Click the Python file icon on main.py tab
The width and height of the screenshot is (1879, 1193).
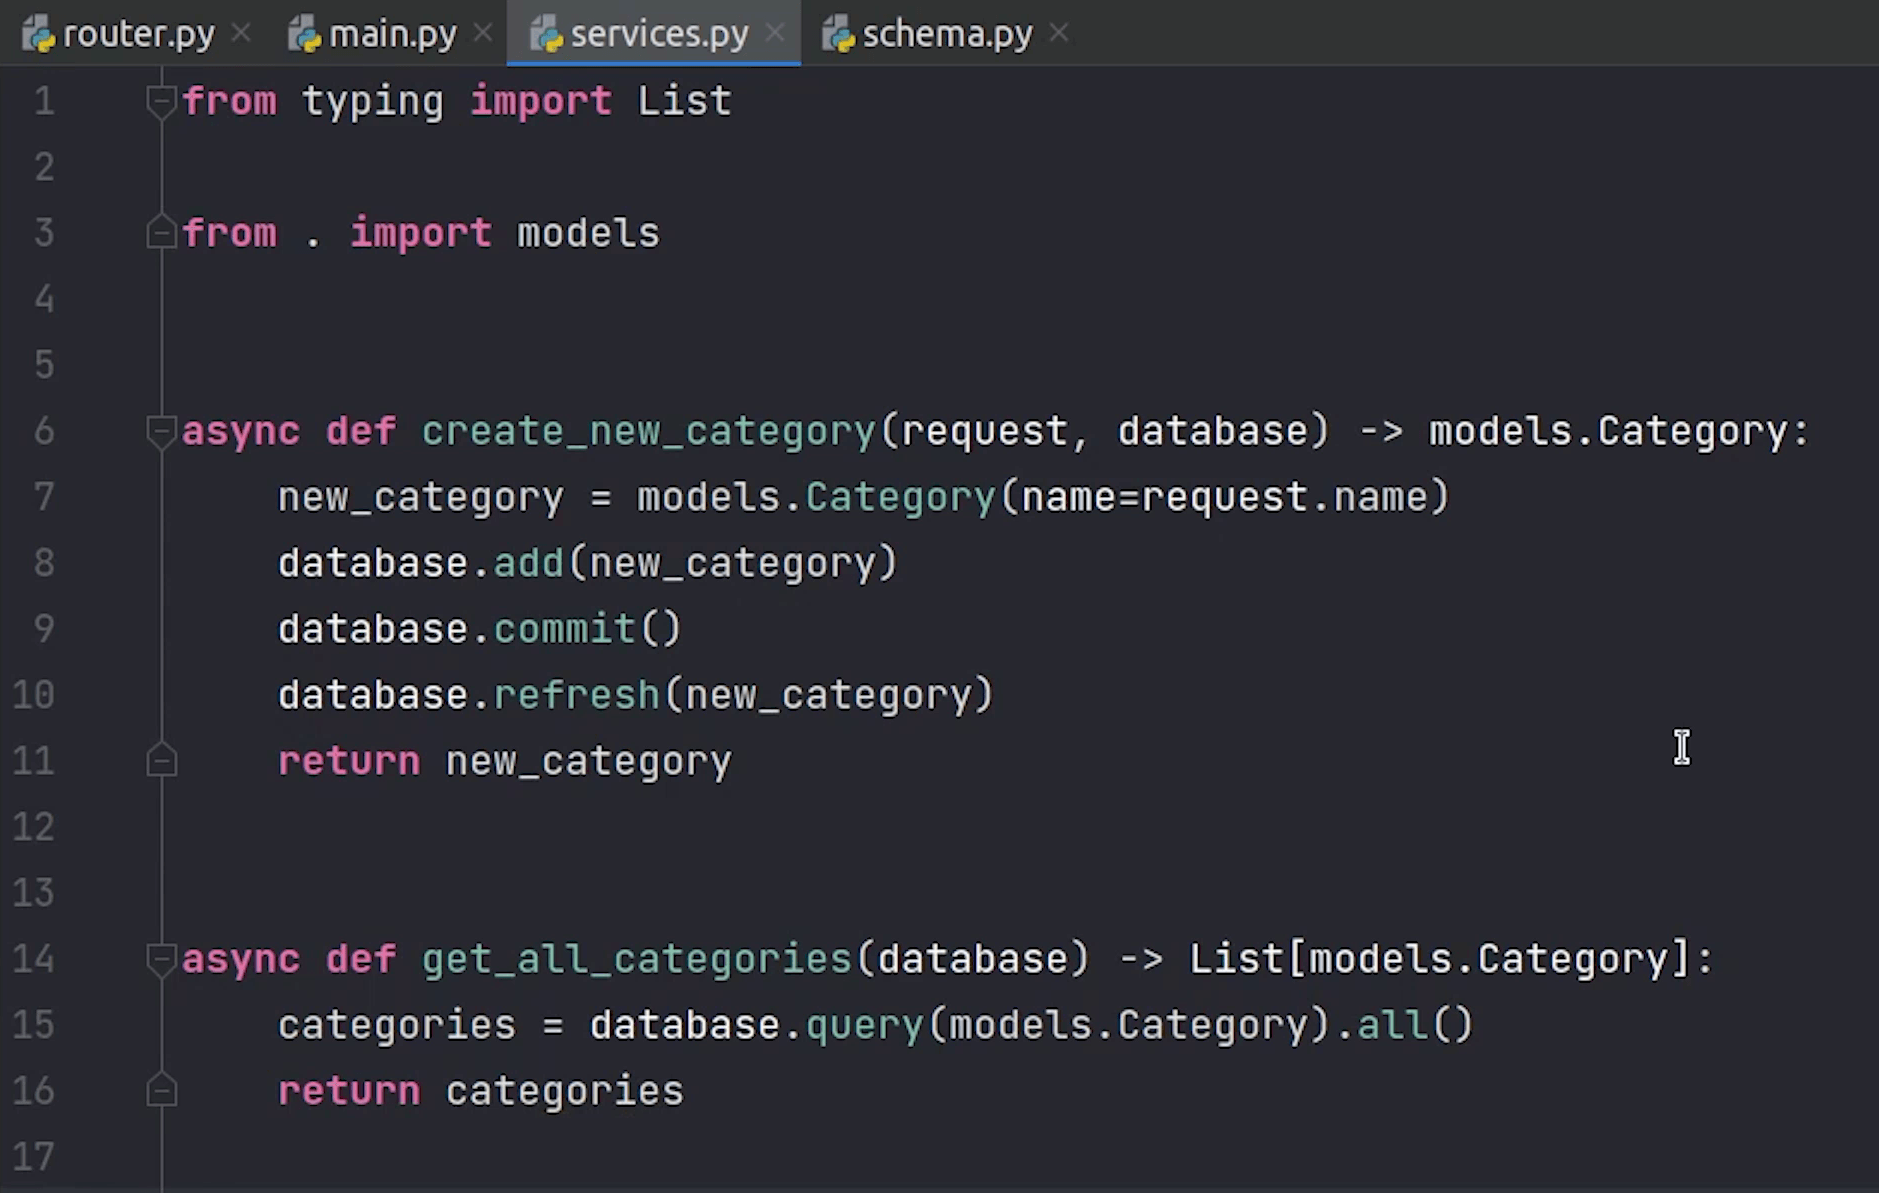304,35
